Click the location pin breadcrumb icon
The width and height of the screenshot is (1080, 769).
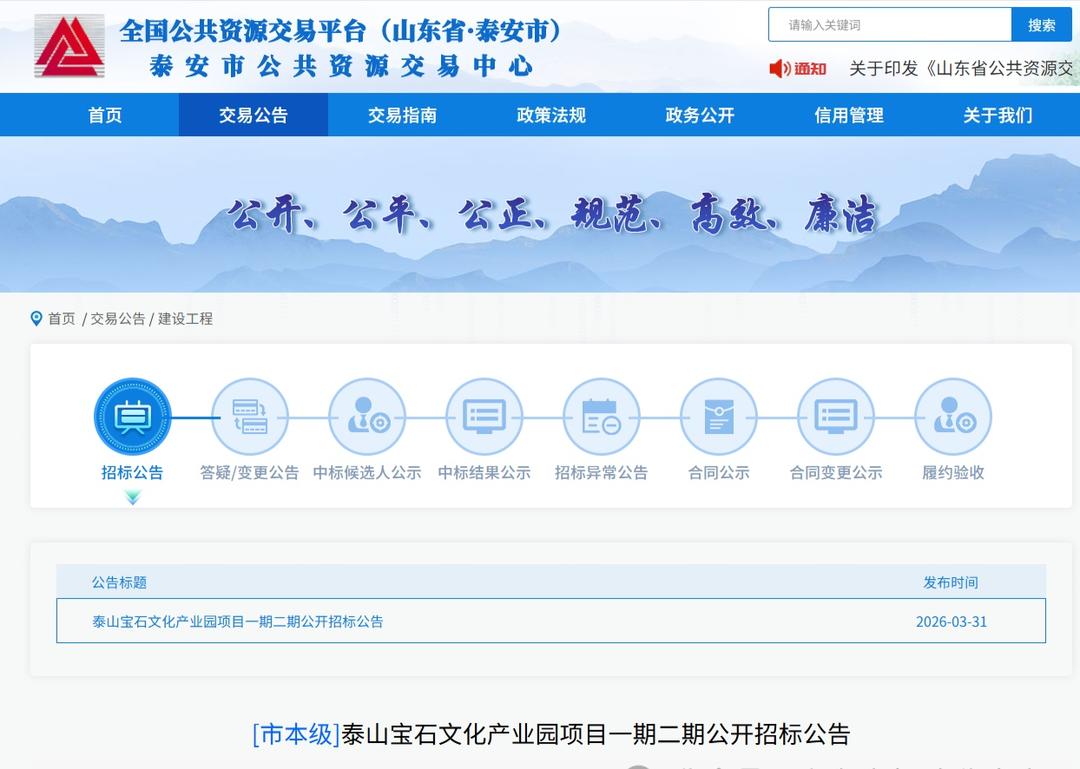click(x=37, y=319)
